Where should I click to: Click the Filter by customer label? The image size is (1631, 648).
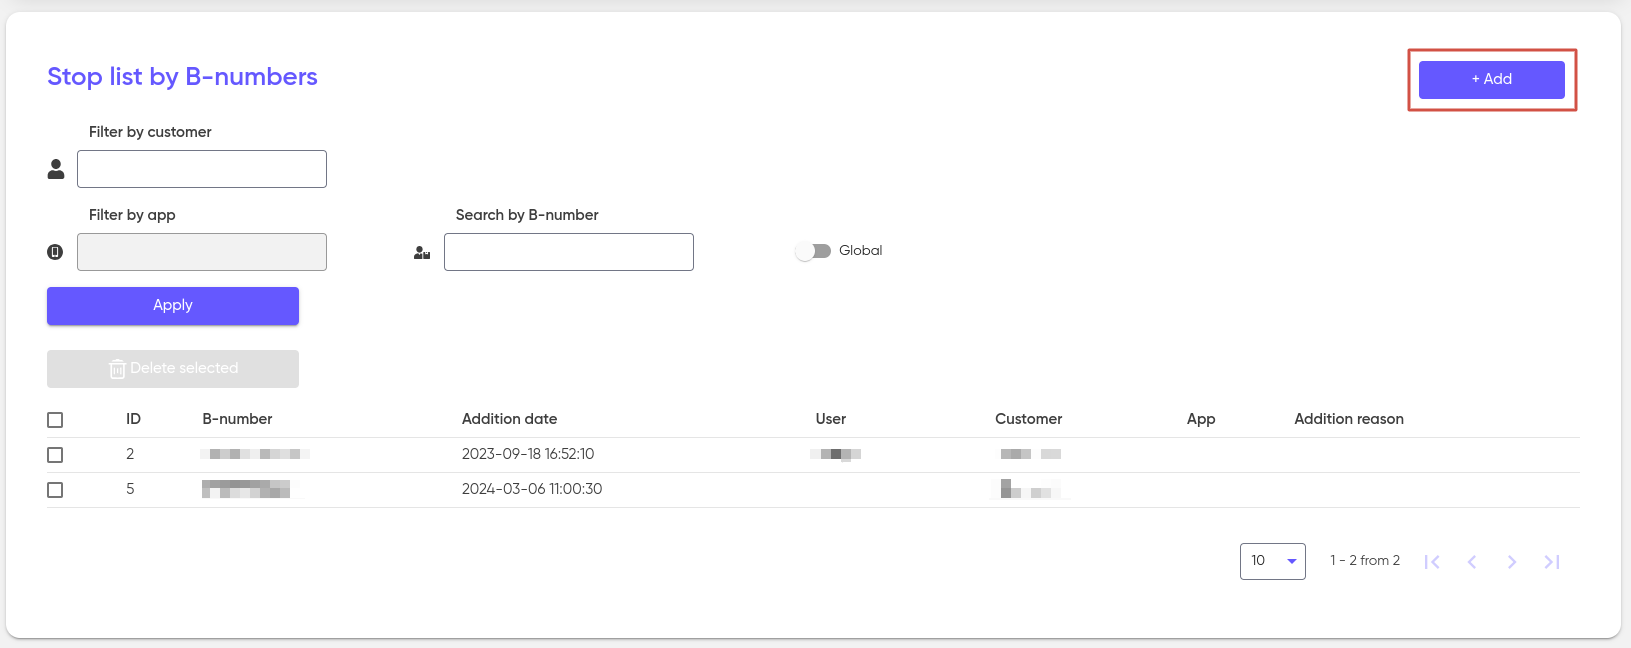click(x=150, y=132)
